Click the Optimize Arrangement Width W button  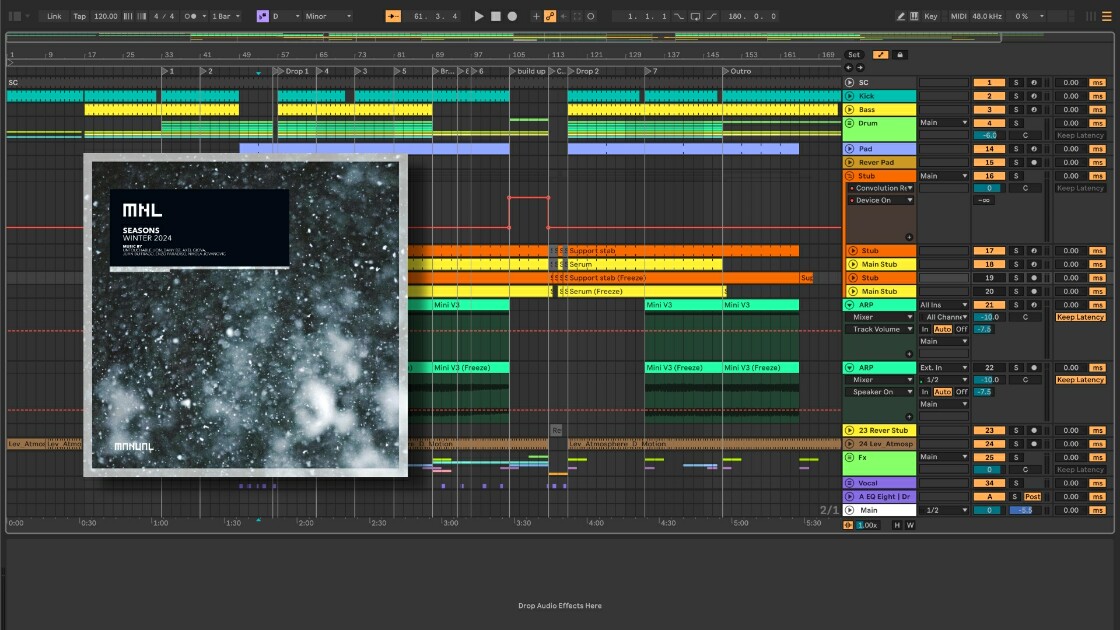click(x=910, y=525)
